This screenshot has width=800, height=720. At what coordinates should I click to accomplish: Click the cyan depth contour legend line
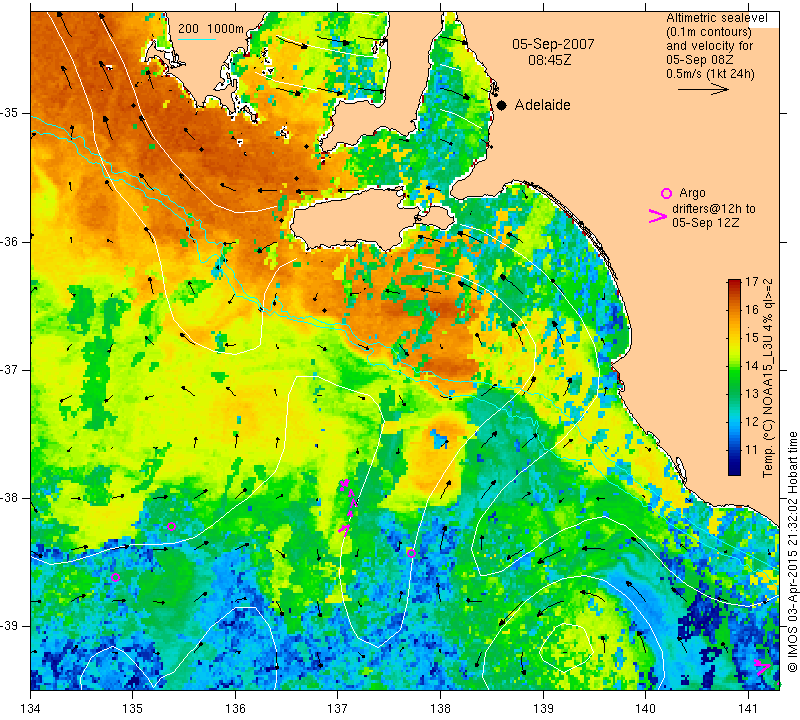[x=197, y=39]
